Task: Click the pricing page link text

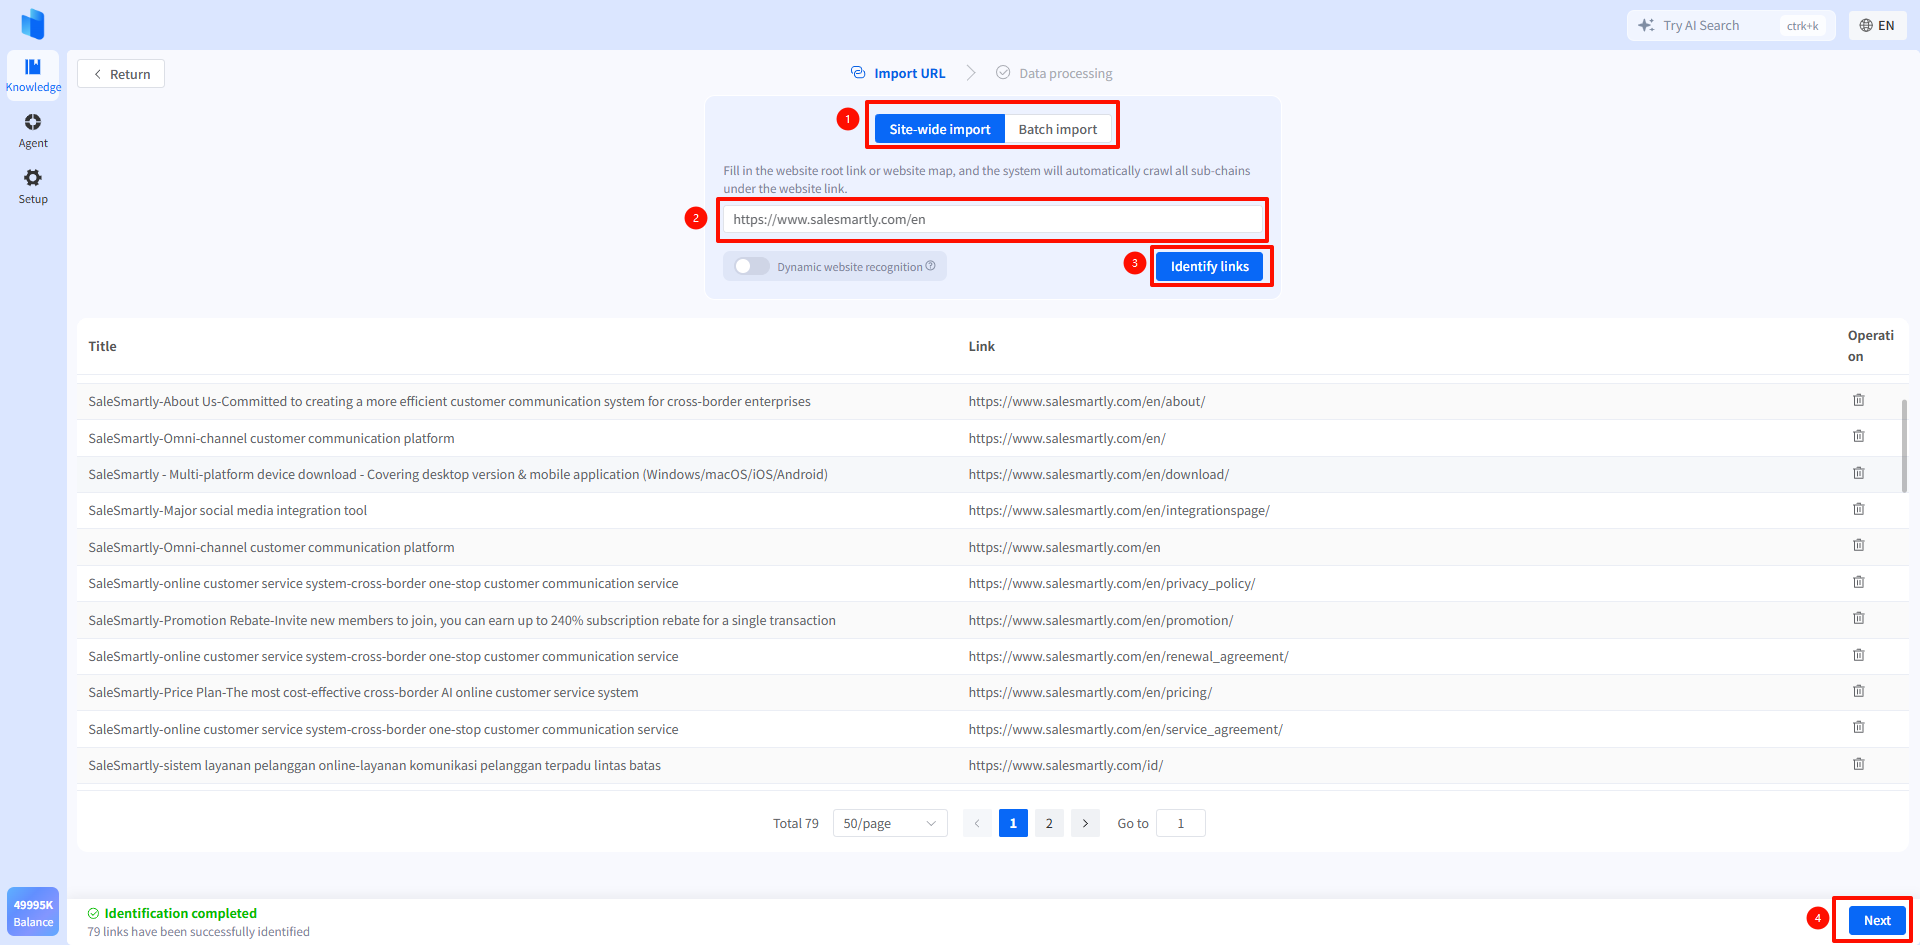Action: 1090,692
